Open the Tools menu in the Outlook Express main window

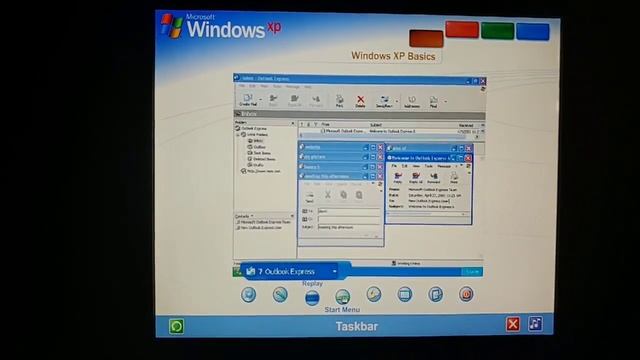277,87
